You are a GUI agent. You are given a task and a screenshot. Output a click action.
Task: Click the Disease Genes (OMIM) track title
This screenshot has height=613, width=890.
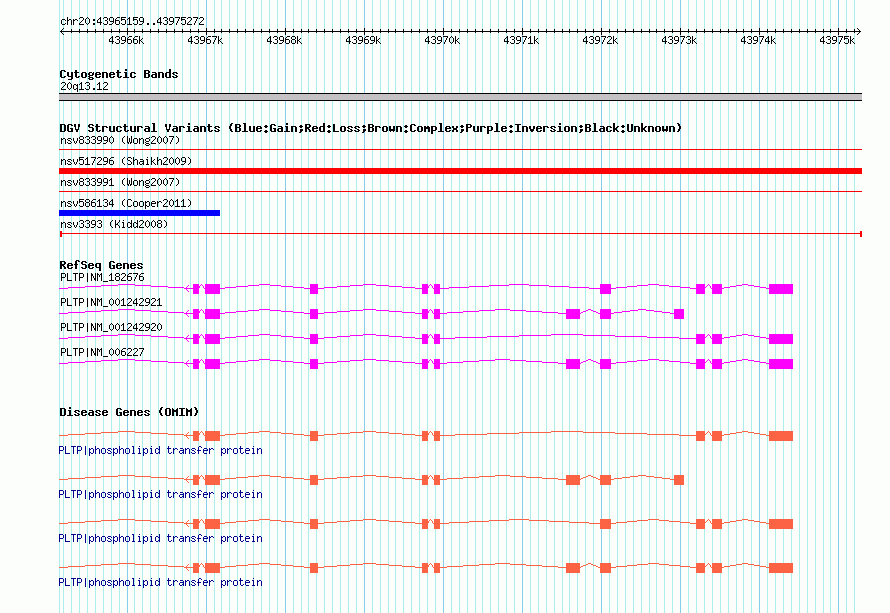[129, 412]
